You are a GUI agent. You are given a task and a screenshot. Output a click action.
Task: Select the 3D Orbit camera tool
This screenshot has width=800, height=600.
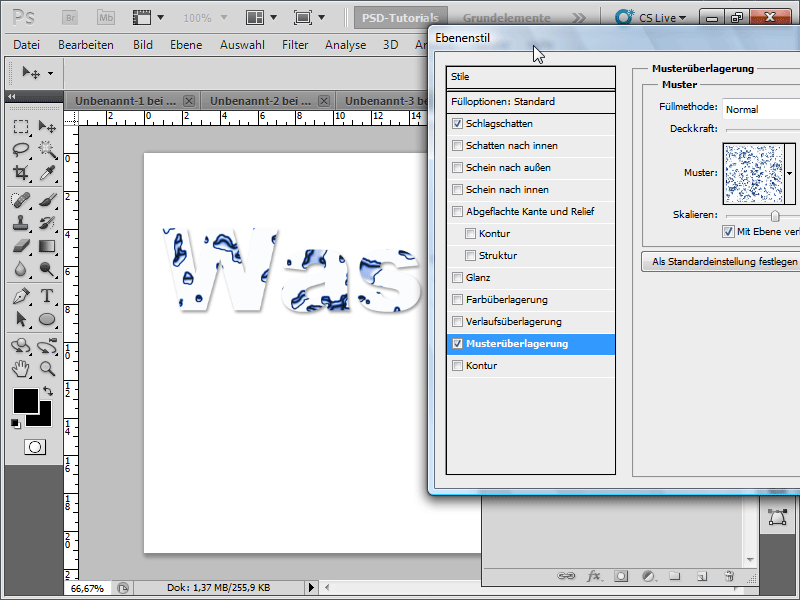(x=47, y=346)
